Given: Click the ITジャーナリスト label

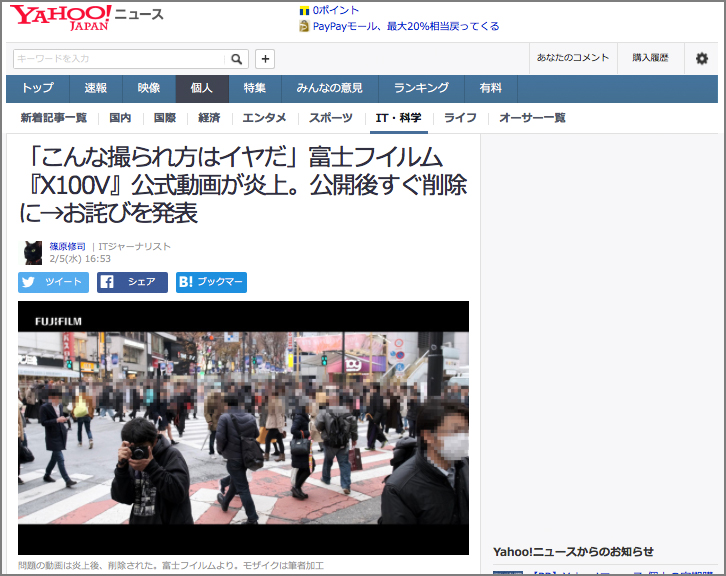Looking at the screenshot, I should coord(134,246).
